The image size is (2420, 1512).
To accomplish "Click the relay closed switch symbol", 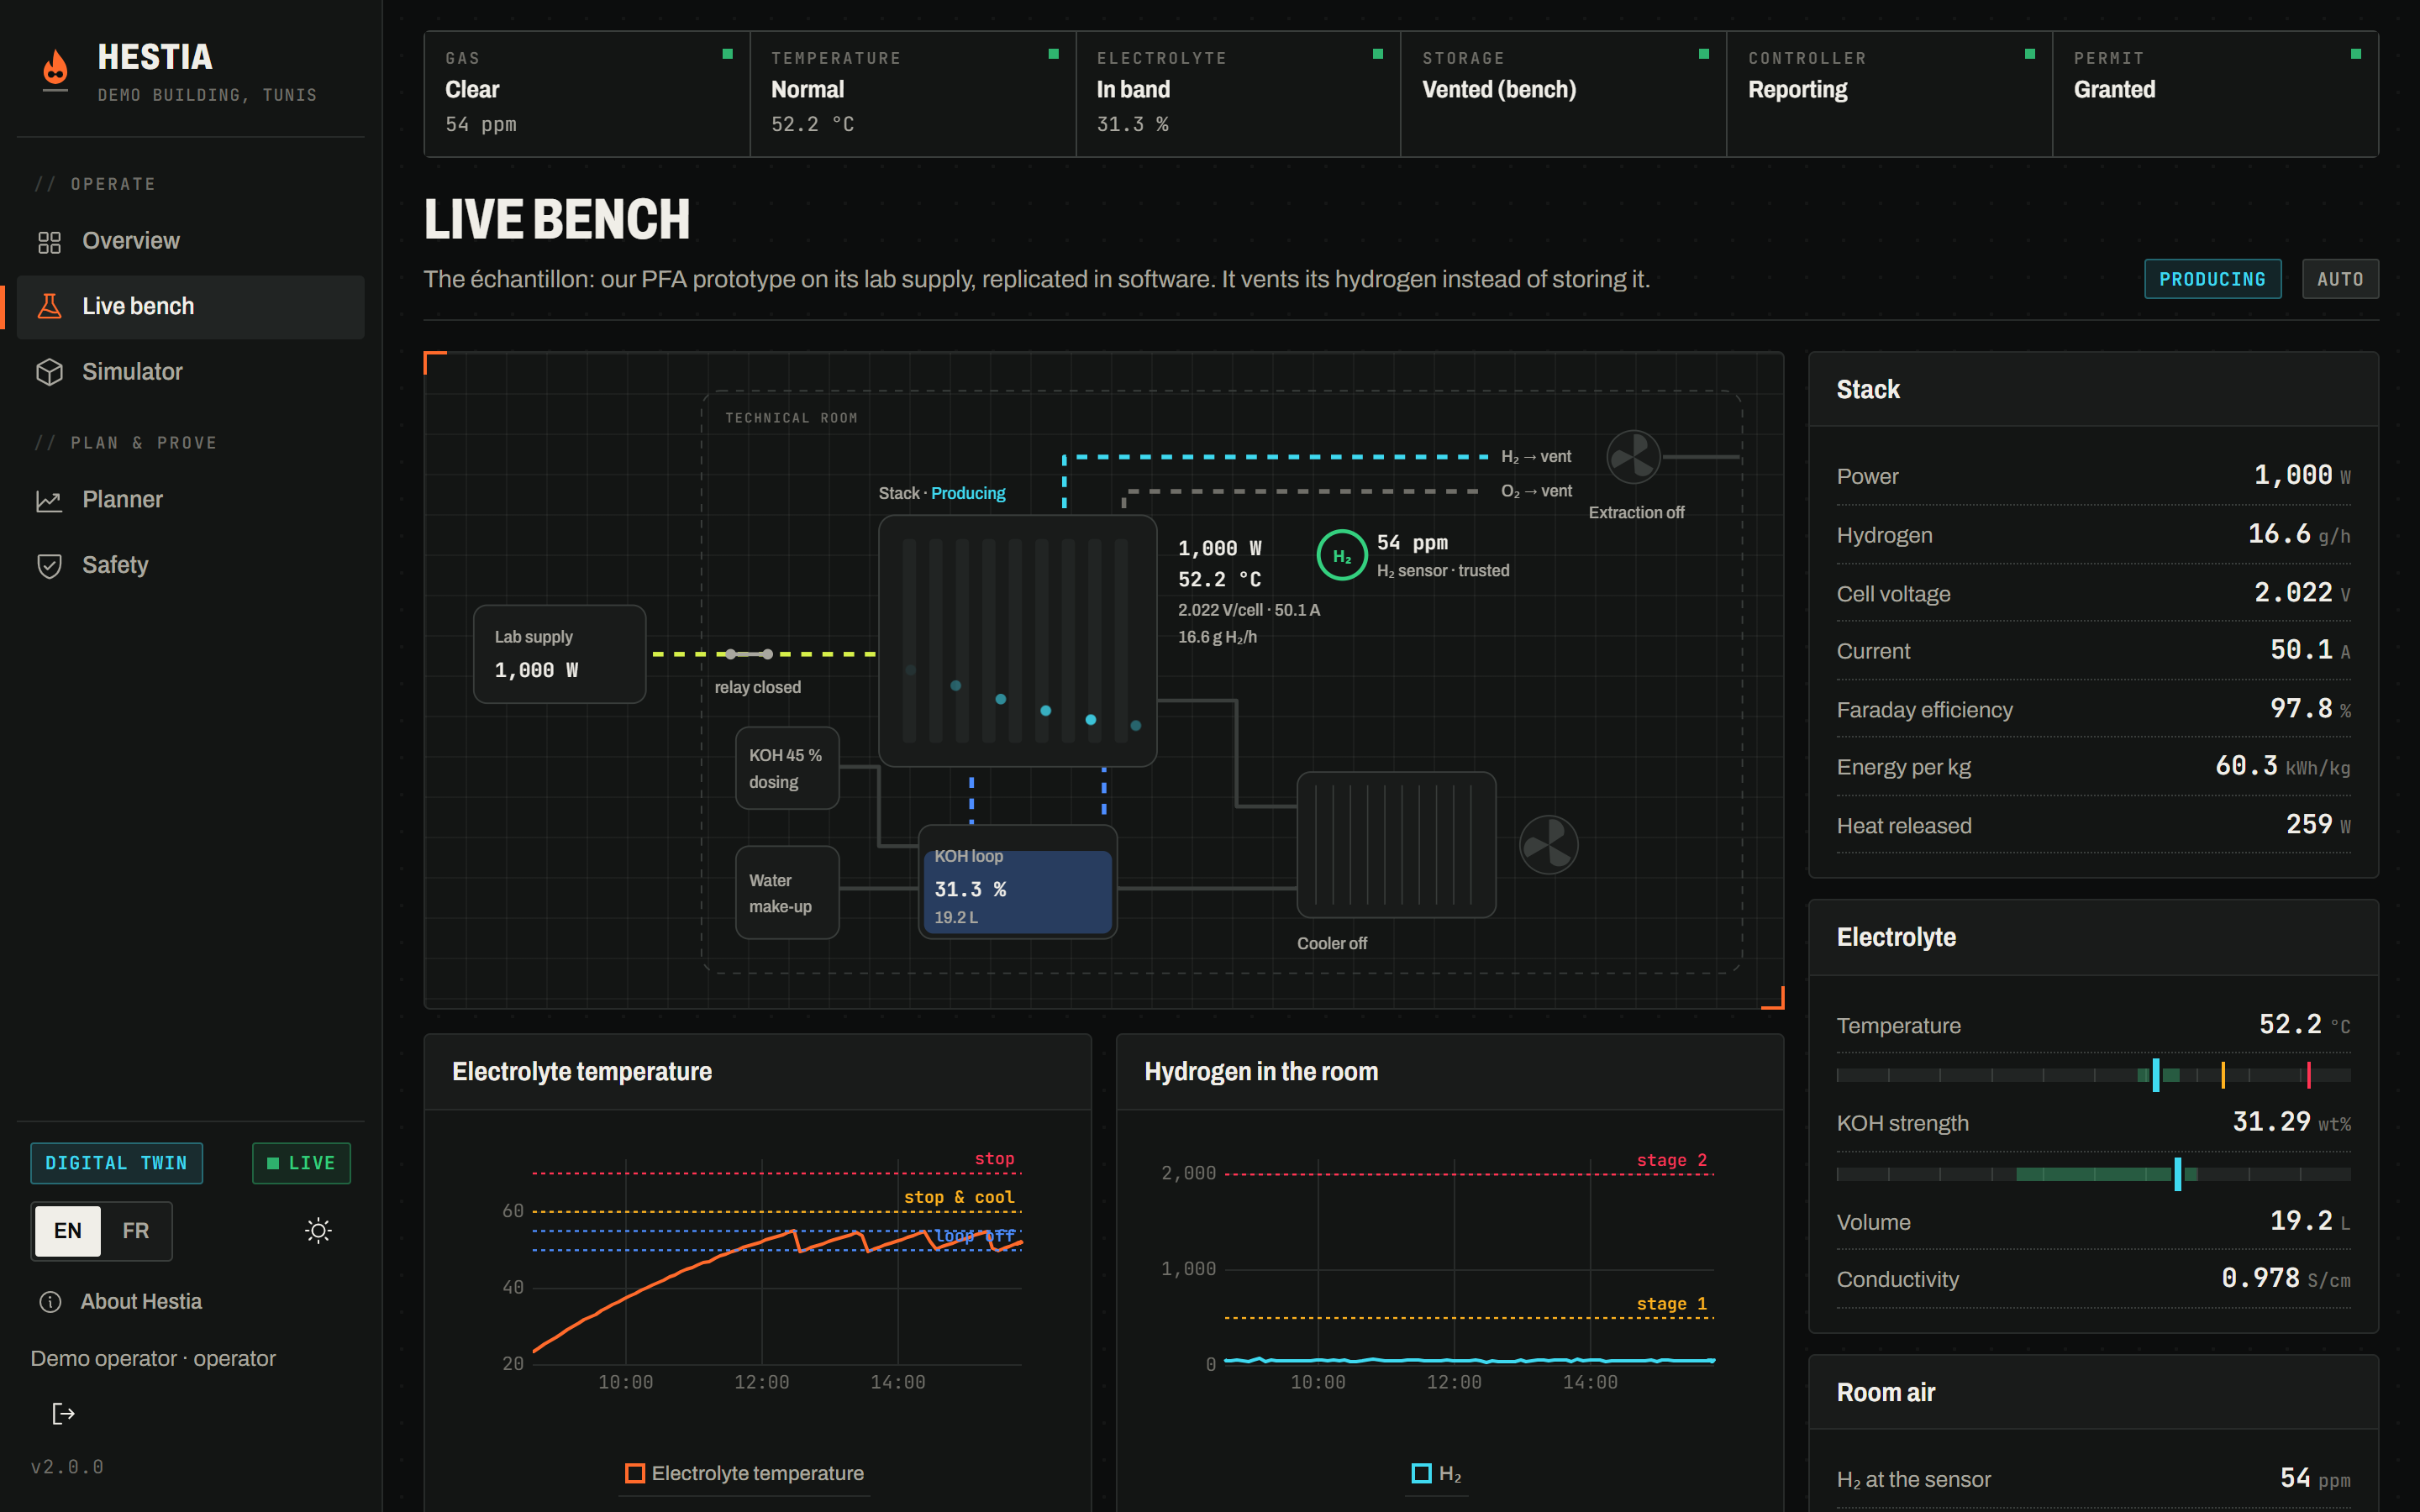I will (749, 654).
